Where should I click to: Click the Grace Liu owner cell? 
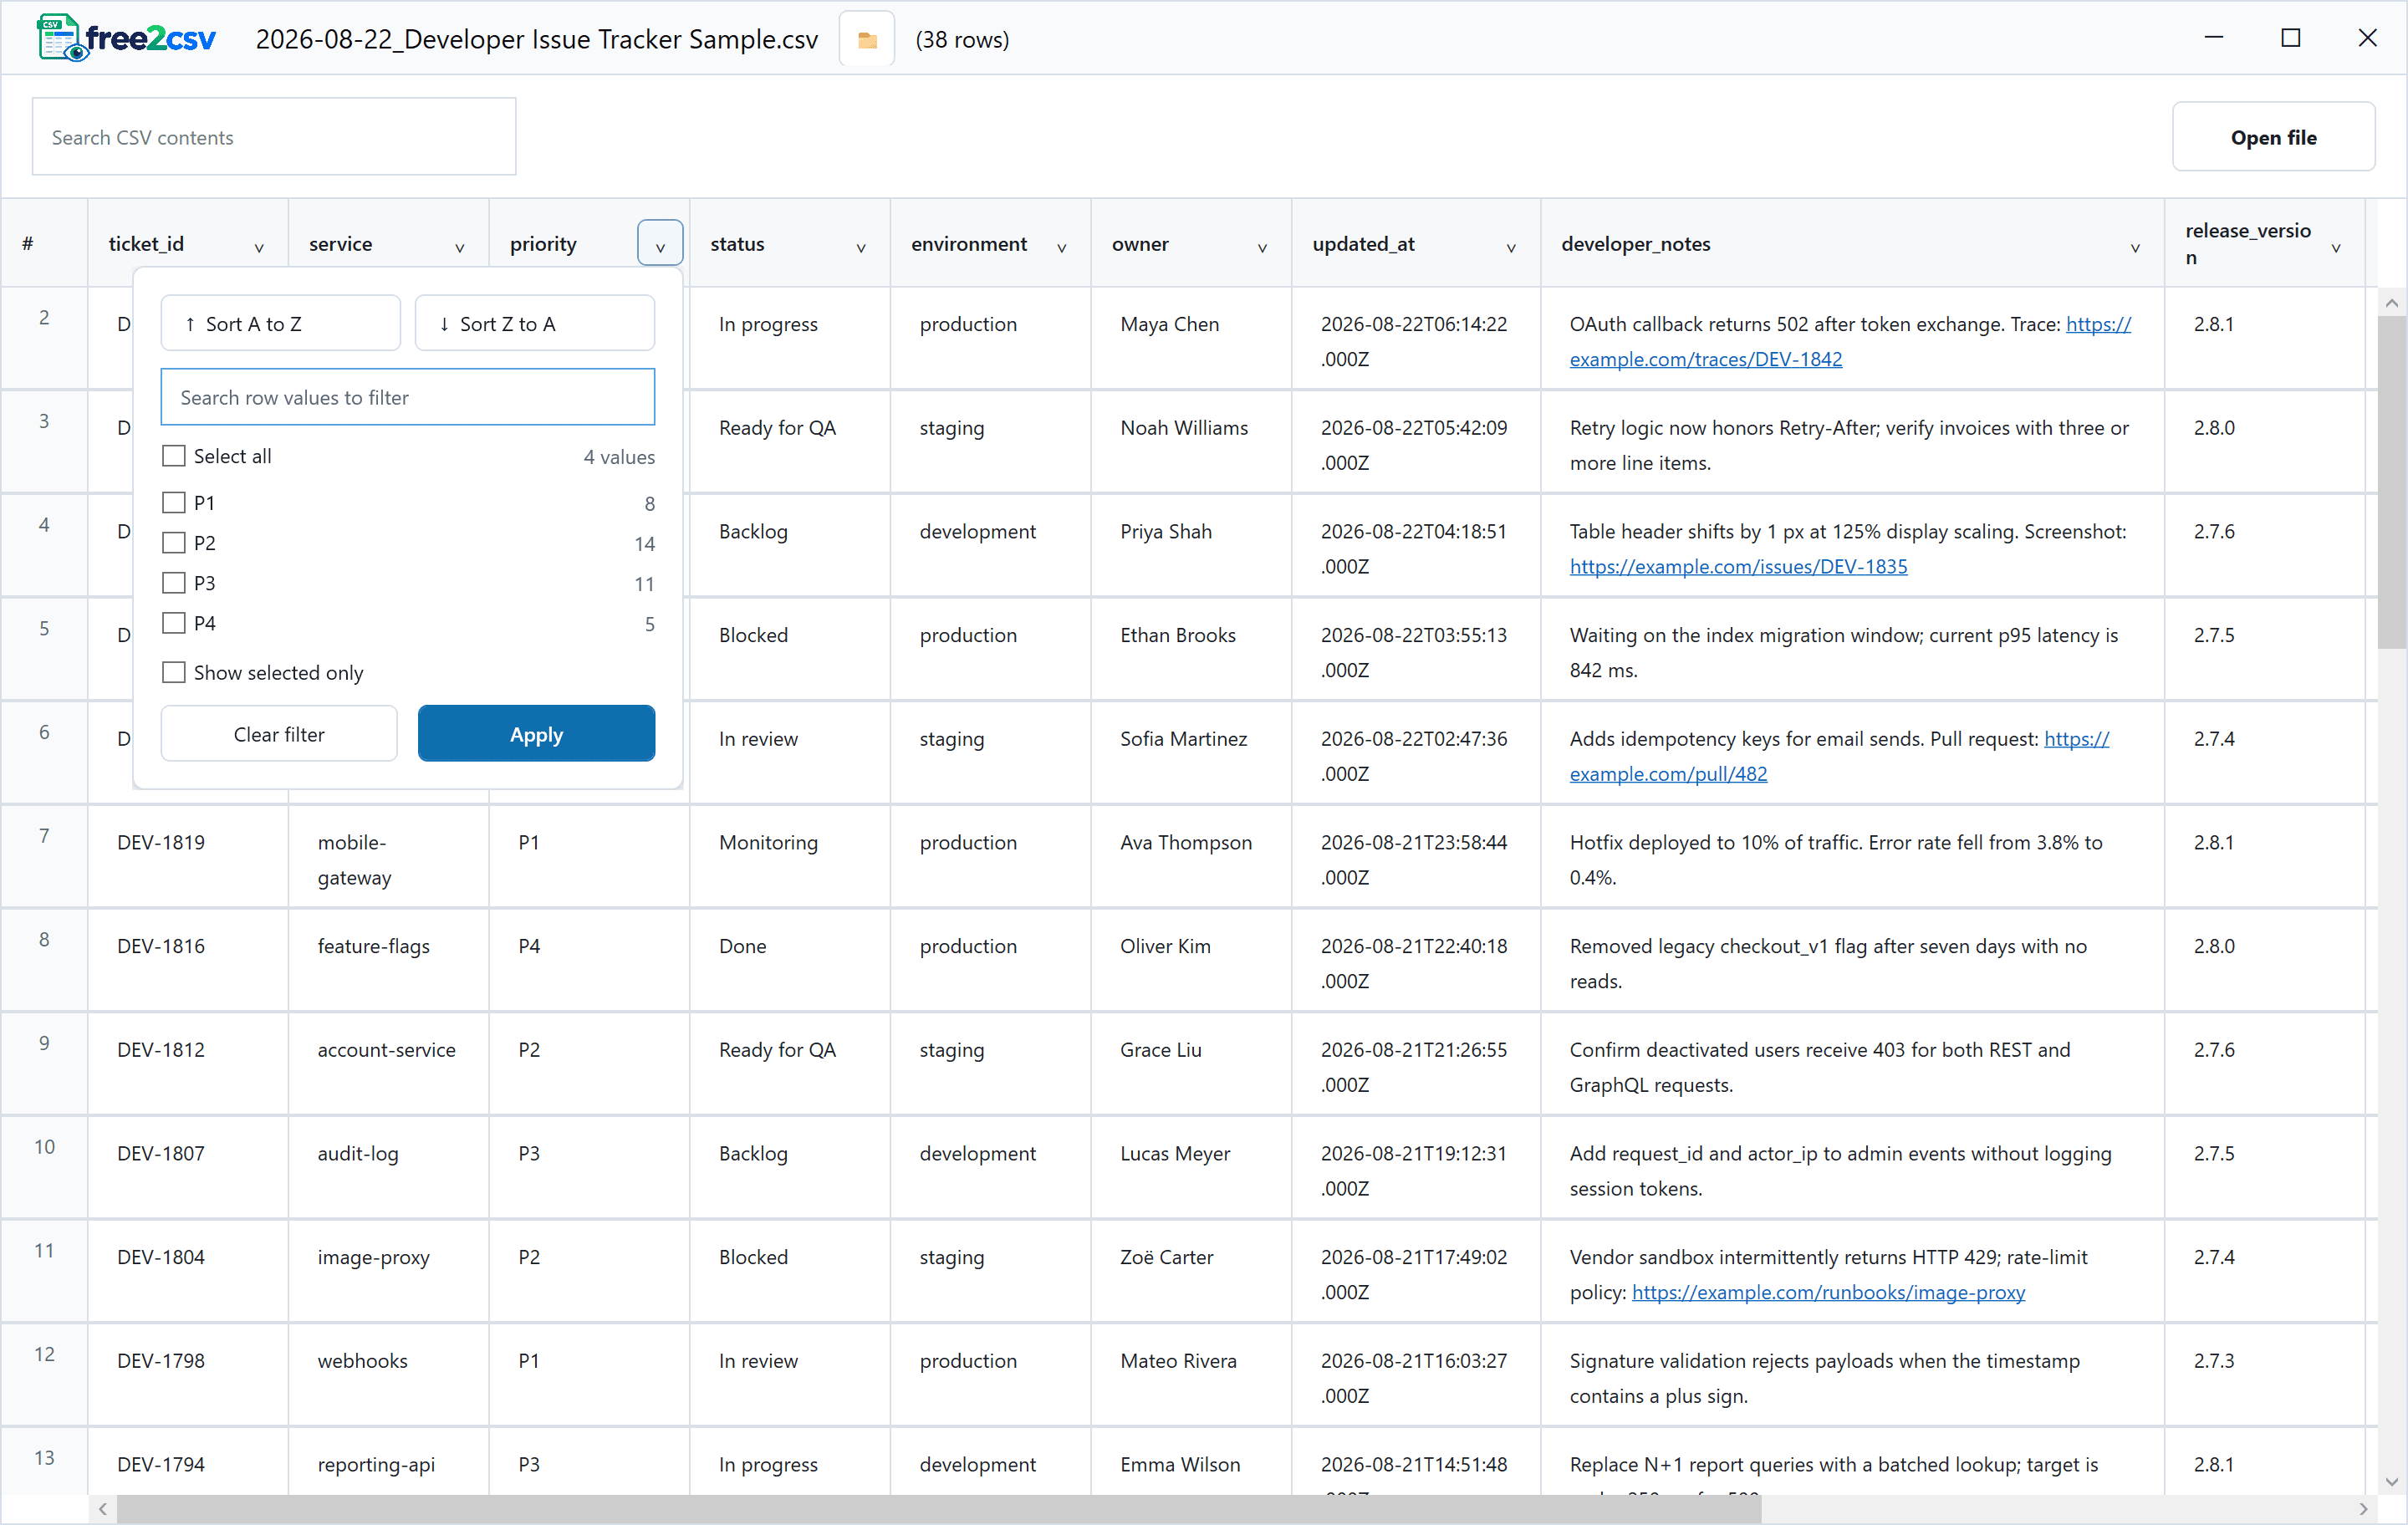(x=1191, y=1065)
